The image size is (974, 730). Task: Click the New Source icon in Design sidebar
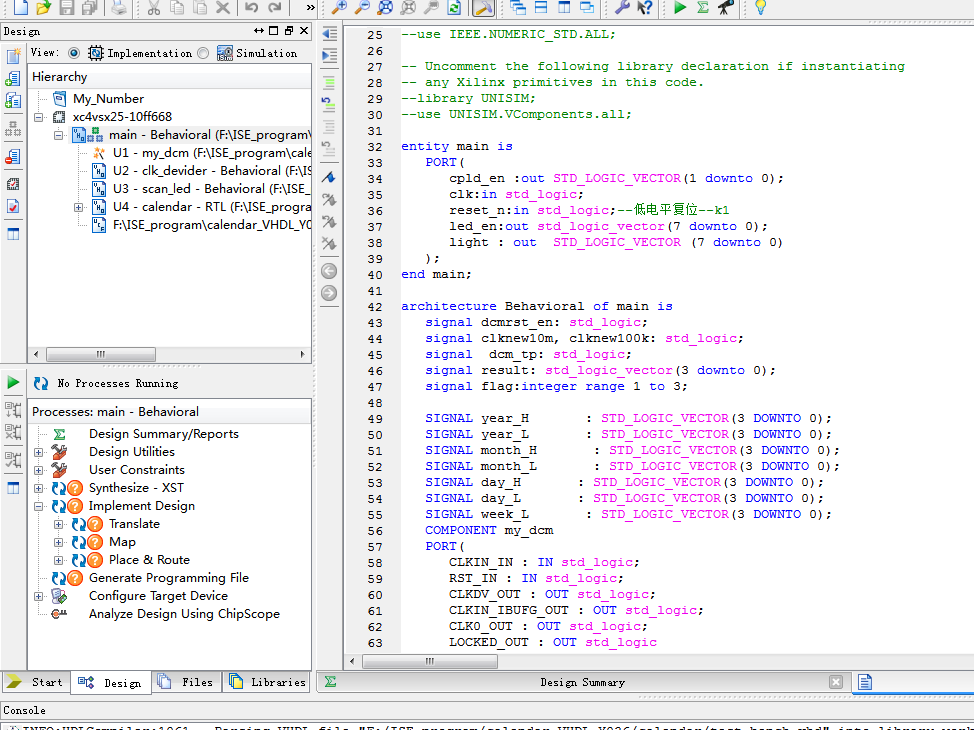point(13,56)
